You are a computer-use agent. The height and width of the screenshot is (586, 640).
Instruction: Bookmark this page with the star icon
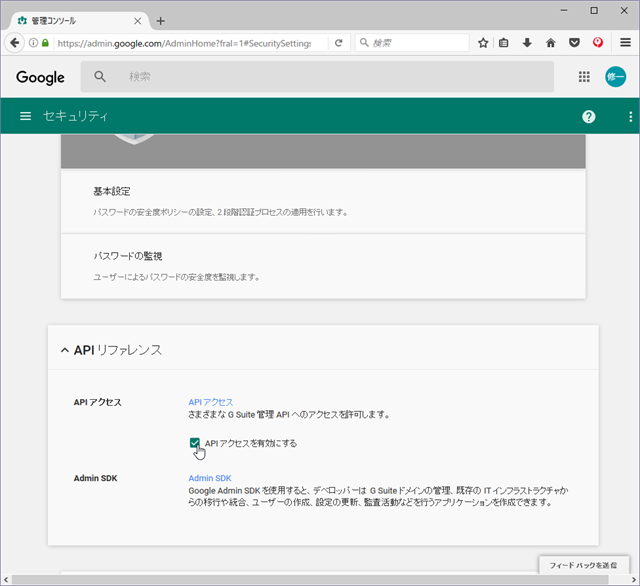[483, 43]
